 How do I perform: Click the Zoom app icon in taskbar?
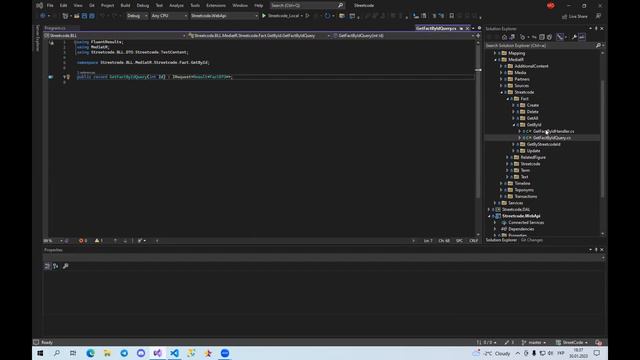(x=225, y=353)
